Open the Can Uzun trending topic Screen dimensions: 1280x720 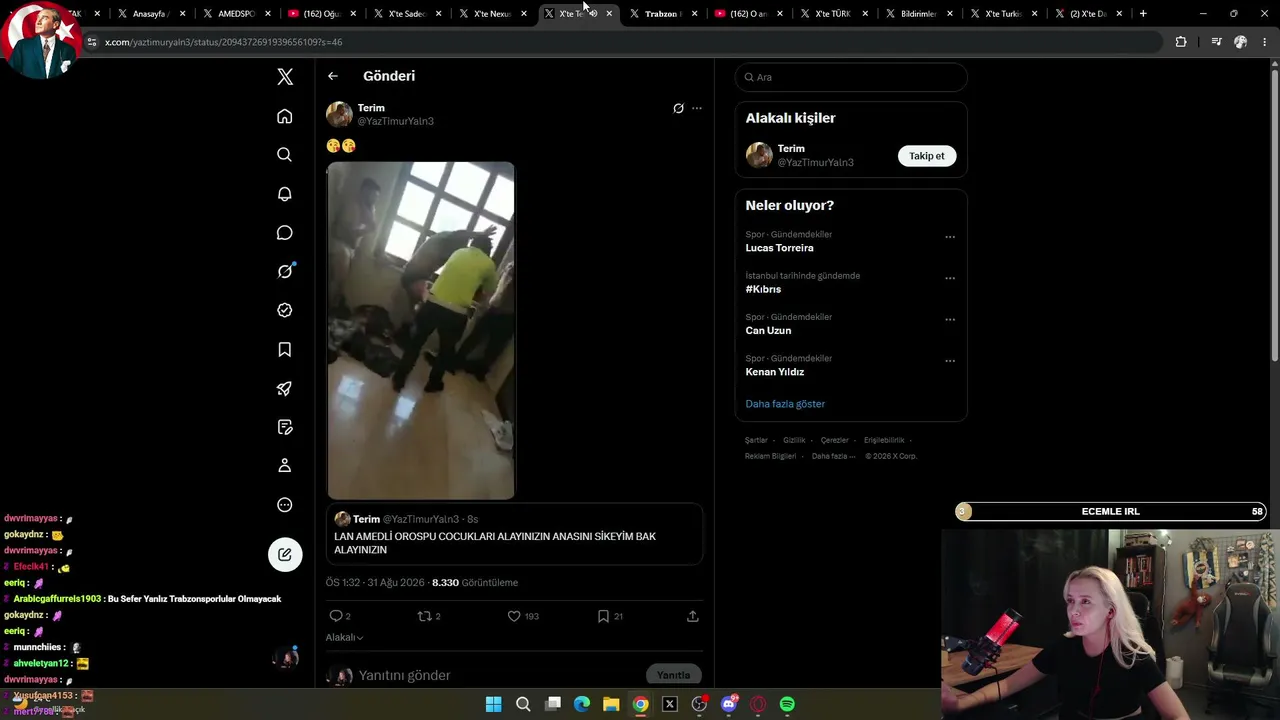pos(768,331)
